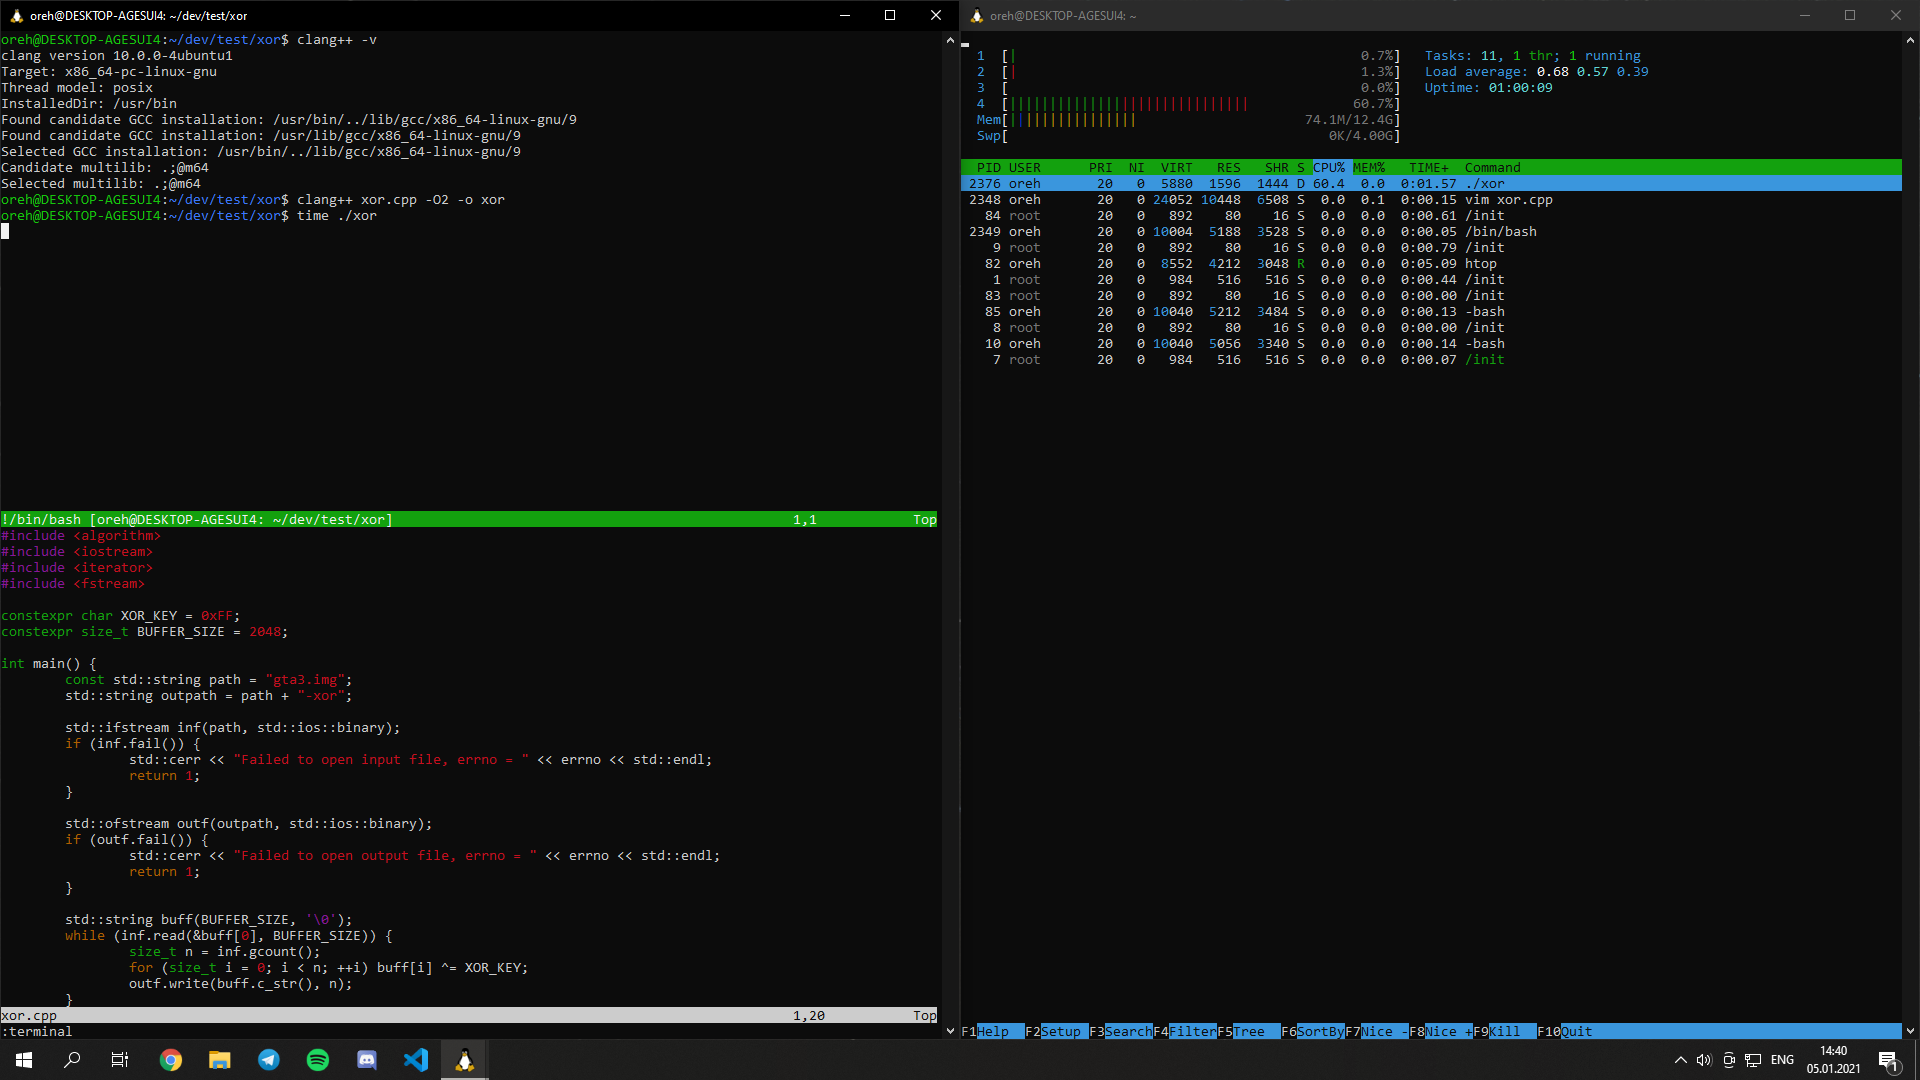
Task: Open Google Chrome from taskbar
Action: point(171,1060)
